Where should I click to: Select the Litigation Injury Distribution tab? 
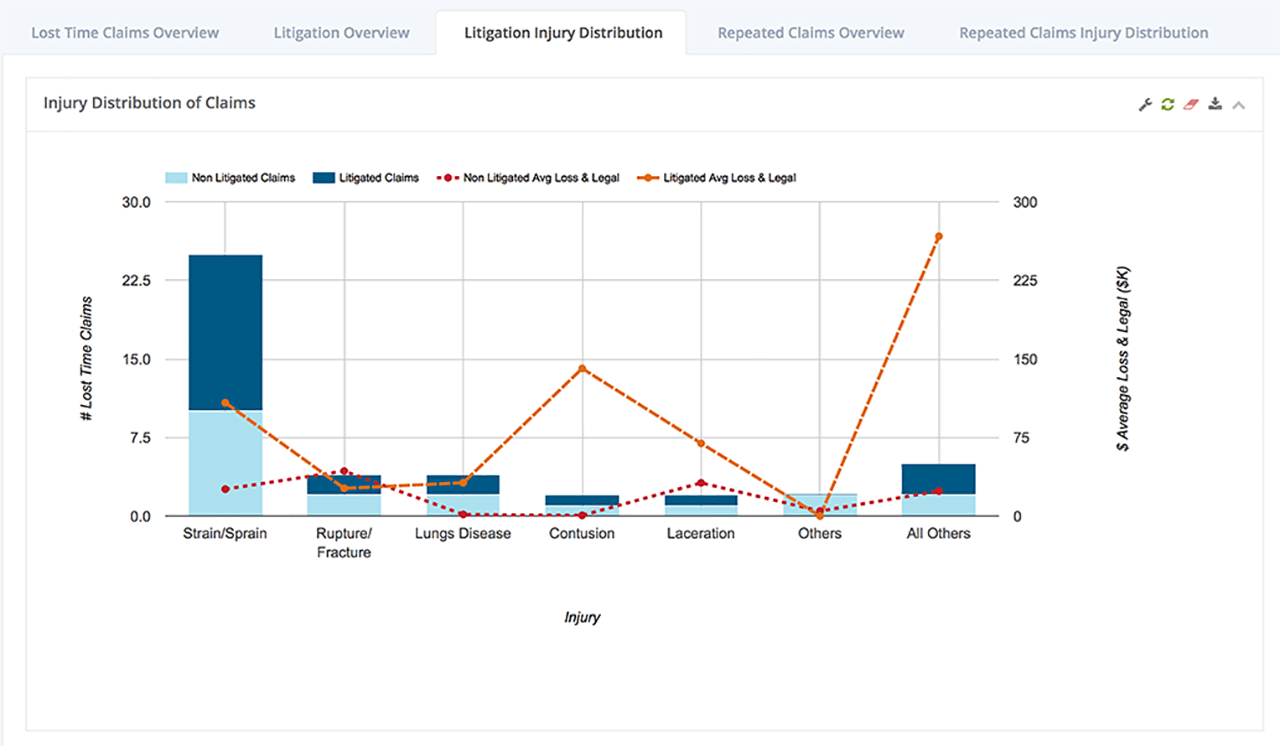pos(562,32)
